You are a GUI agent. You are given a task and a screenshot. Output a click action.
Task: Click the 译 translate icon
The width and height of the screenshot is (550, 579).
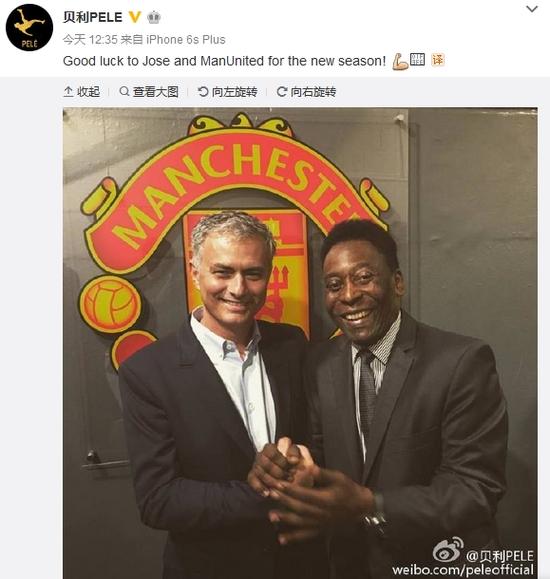tap(438, 60)
